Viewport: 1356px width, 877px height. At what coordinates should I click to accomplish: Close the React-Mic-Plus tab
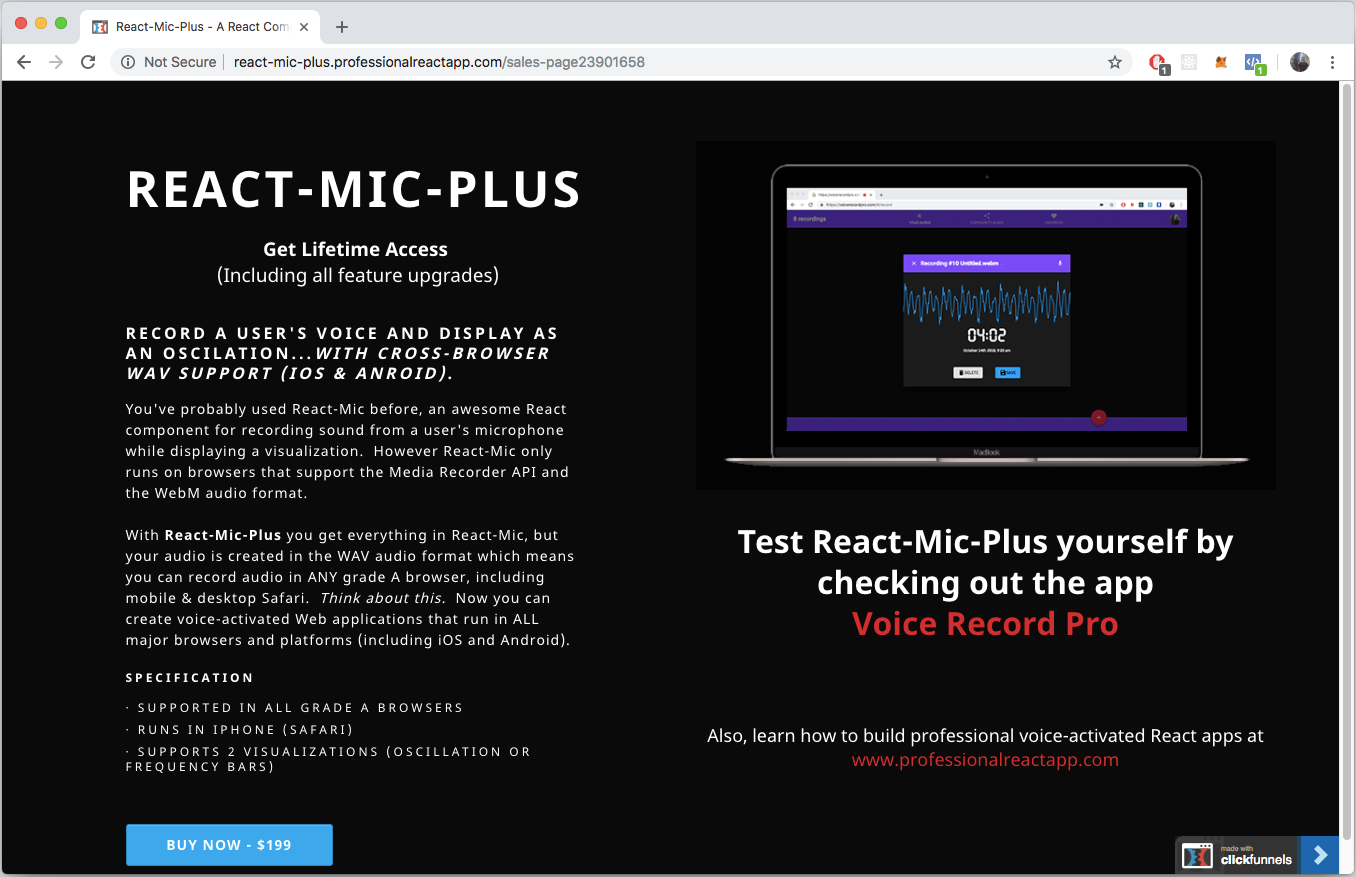[304, 27]
